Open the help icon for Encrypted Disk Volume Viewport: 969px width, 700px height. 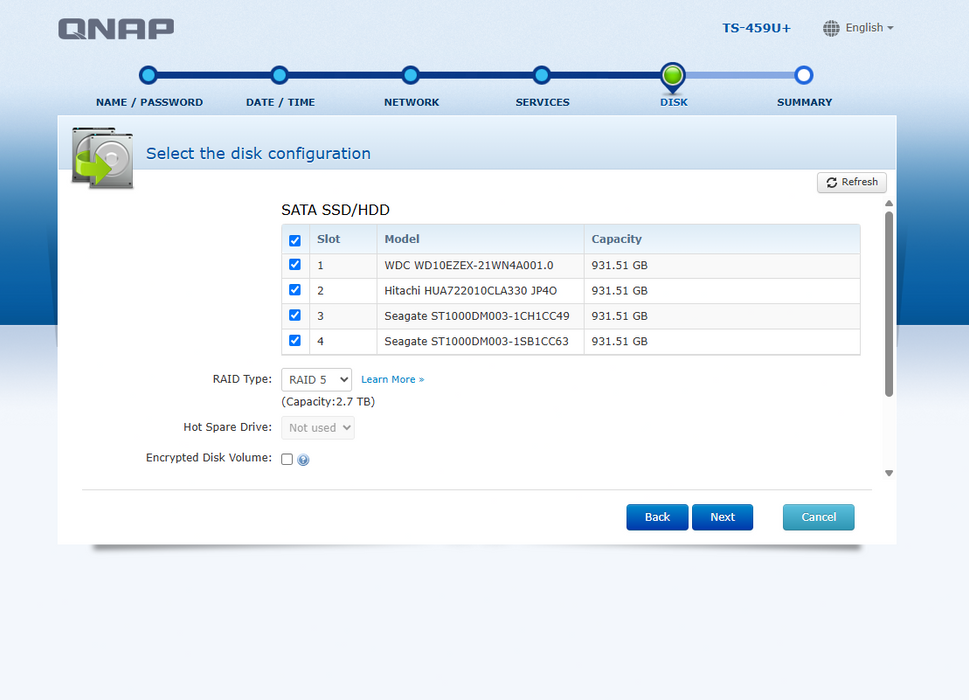click(x=303, y=460)
